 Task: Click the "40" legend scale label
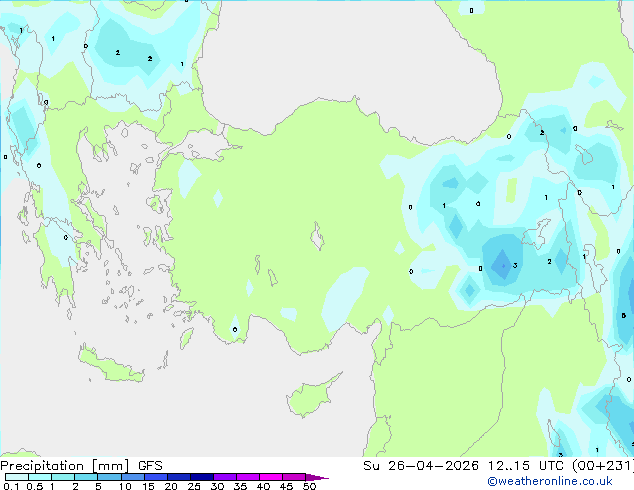click(x=263, y=486)
